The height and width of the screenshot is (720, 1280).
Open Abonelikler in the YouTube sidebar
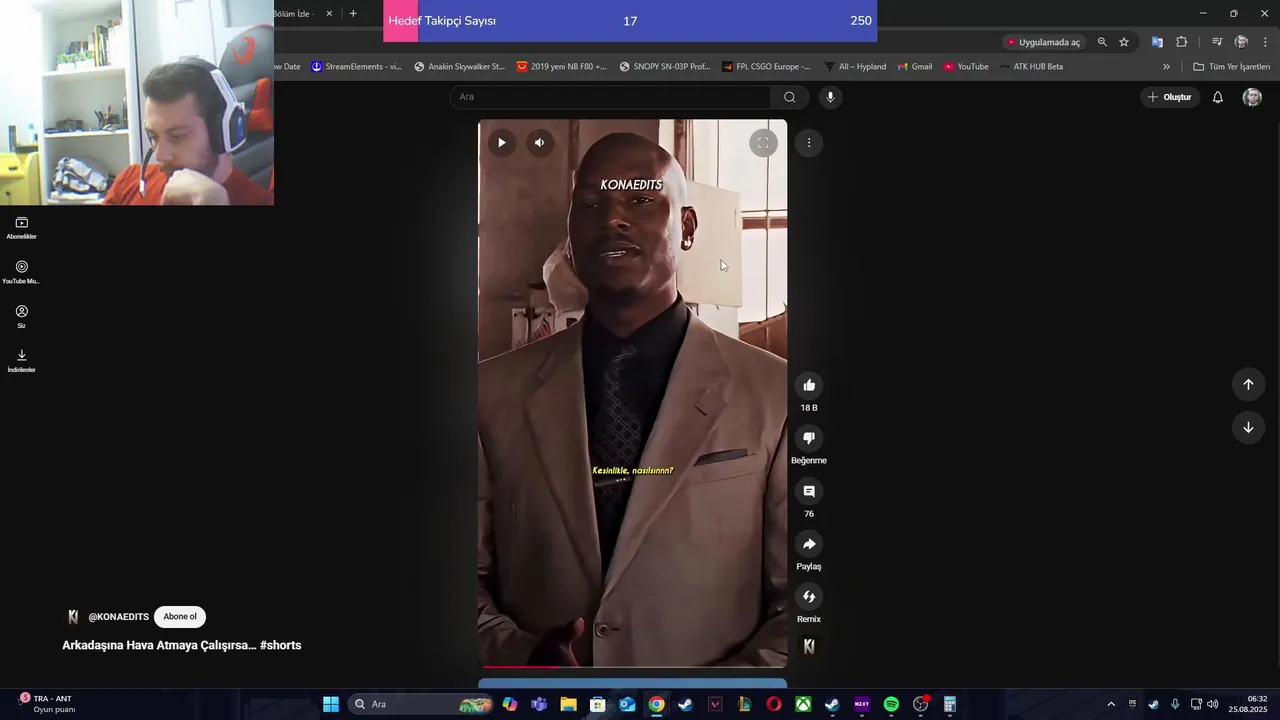click(22, 228)
